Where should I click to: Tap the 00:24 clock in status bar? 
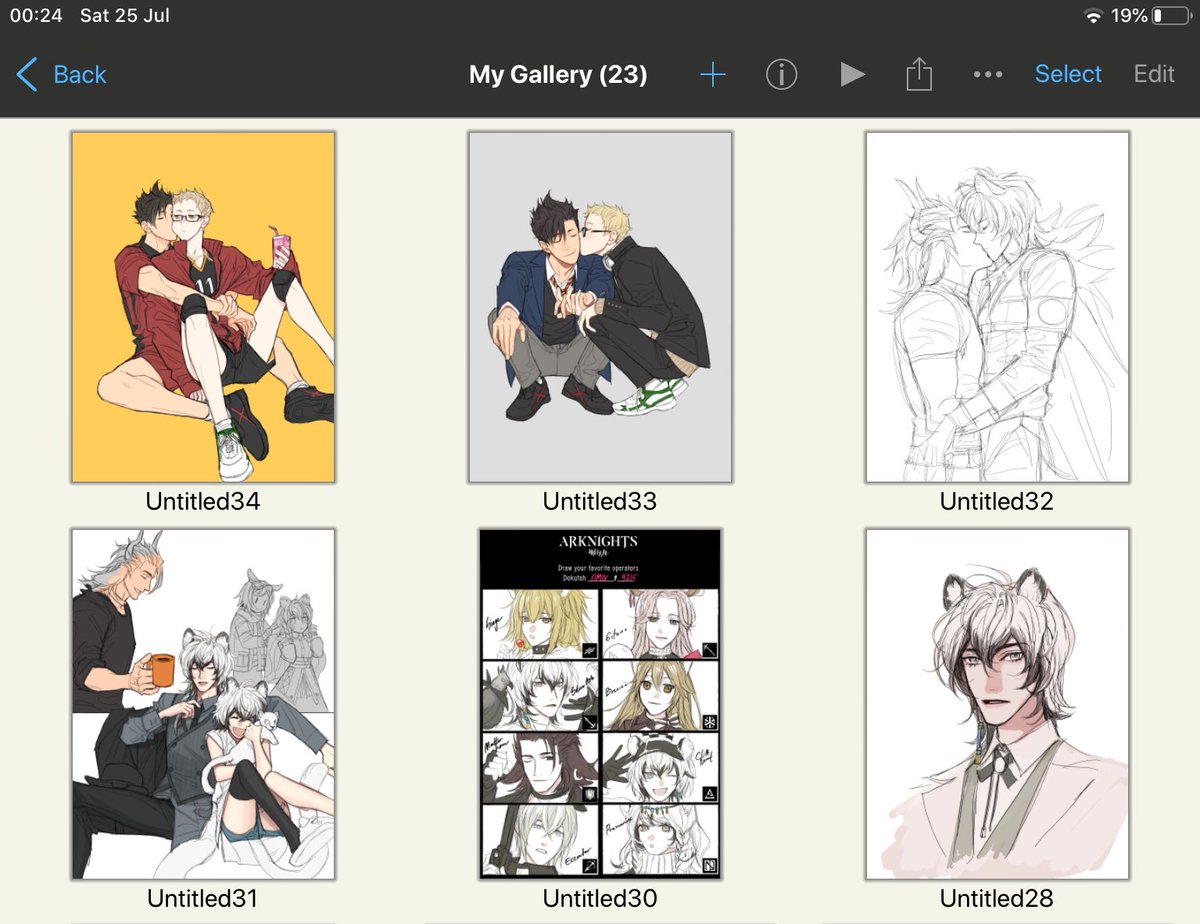click(x=35, y=16)
